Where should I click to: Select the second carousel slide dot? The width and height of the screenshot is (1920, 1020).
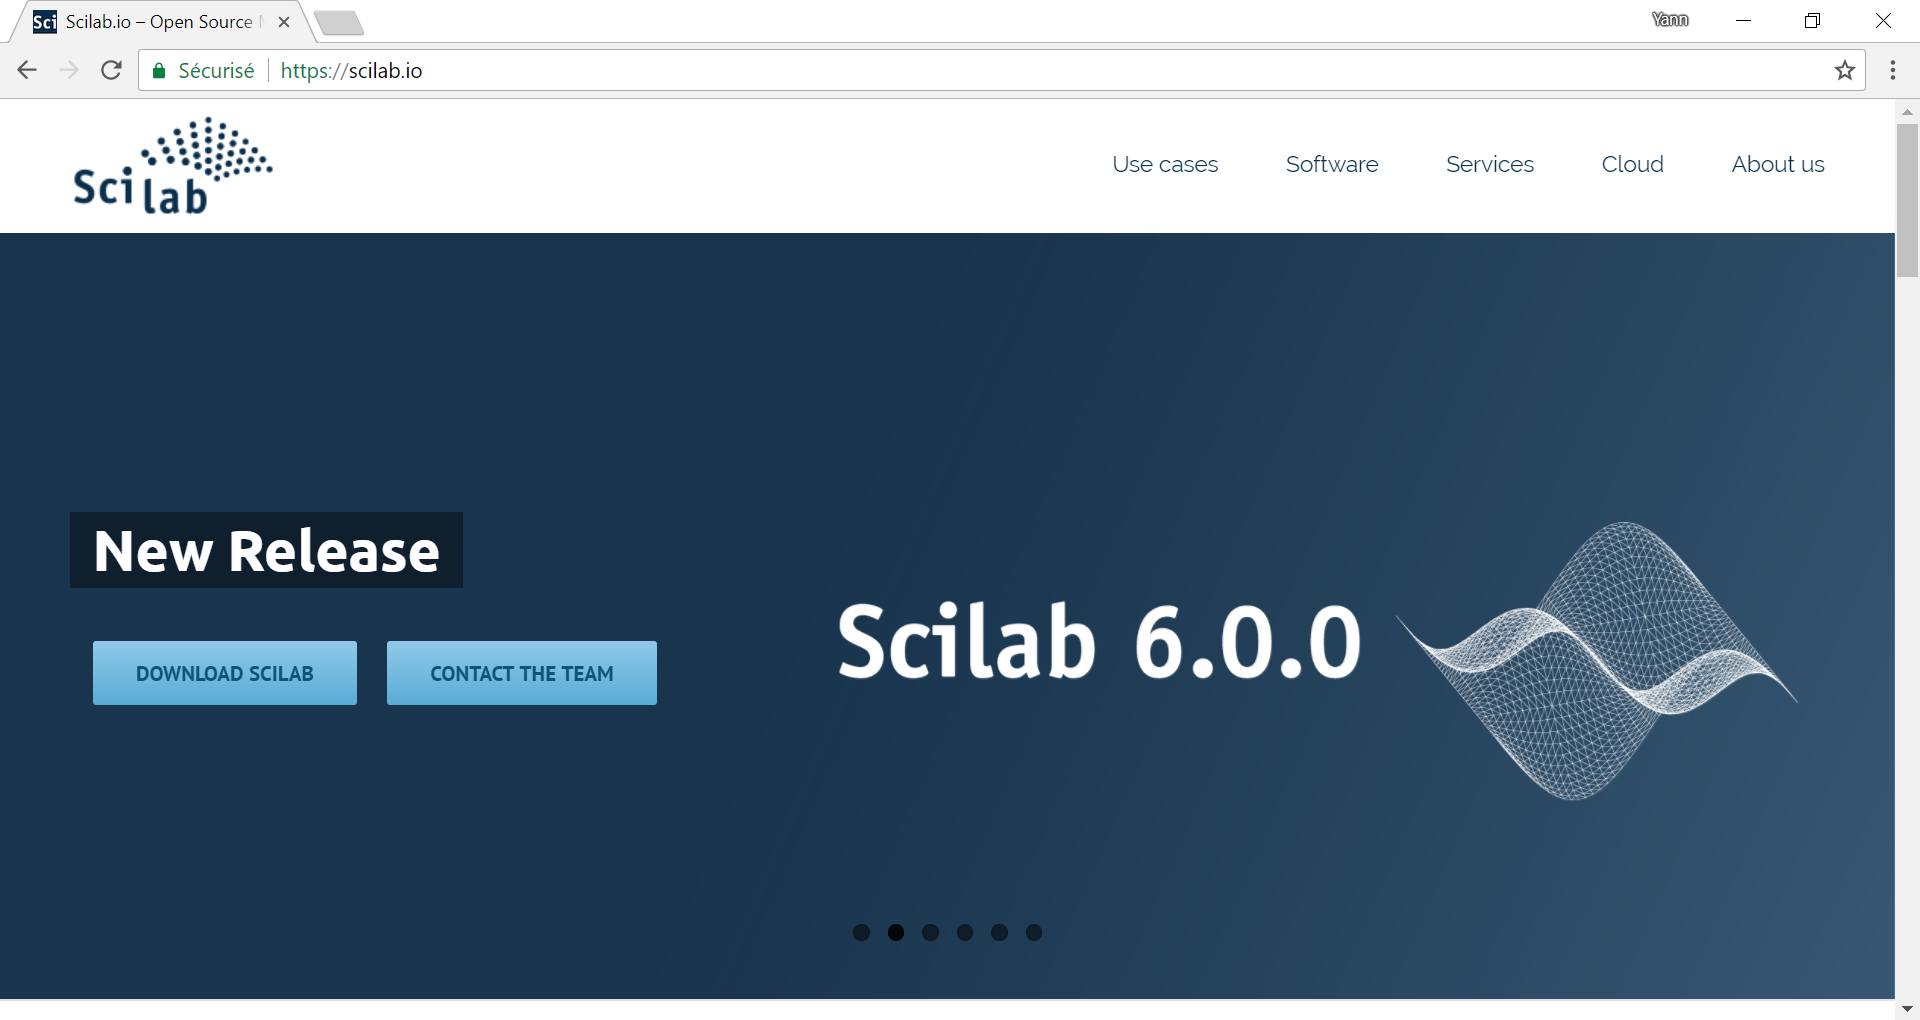click(x=896, y=932)
